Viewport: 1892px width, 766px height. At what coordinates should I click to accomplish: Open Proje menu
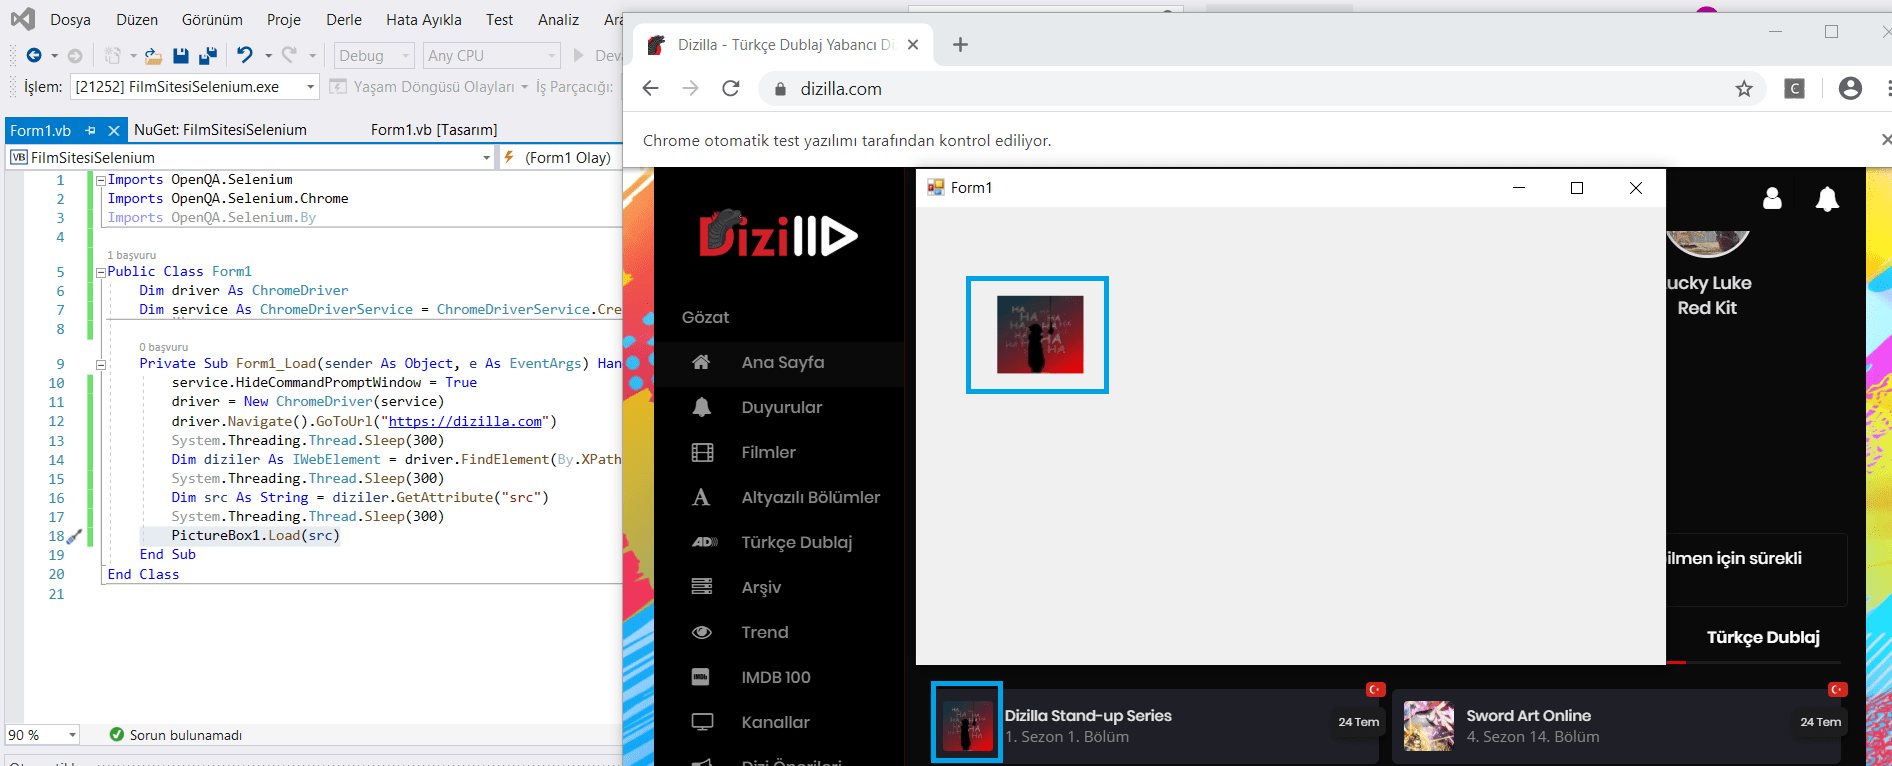284,19
